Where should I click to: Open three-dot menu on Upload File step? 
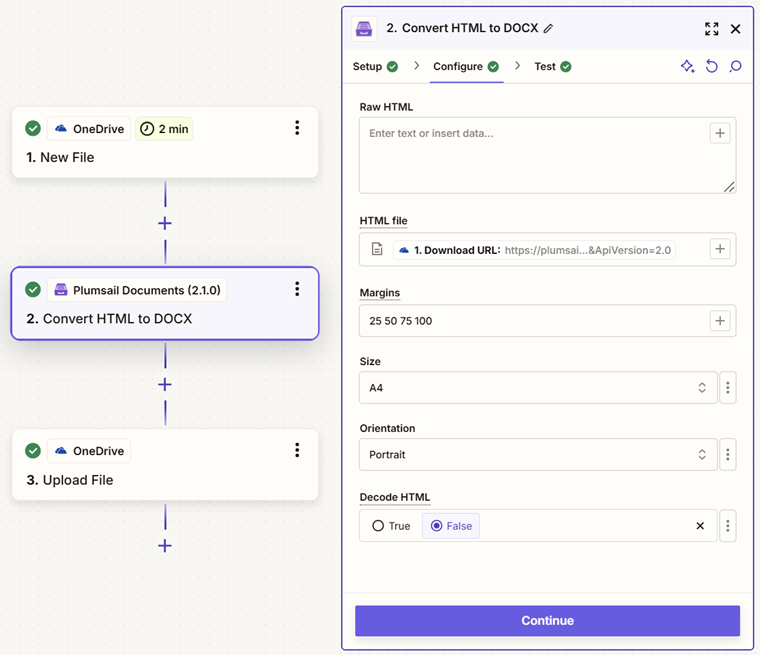tap(297, 450)
